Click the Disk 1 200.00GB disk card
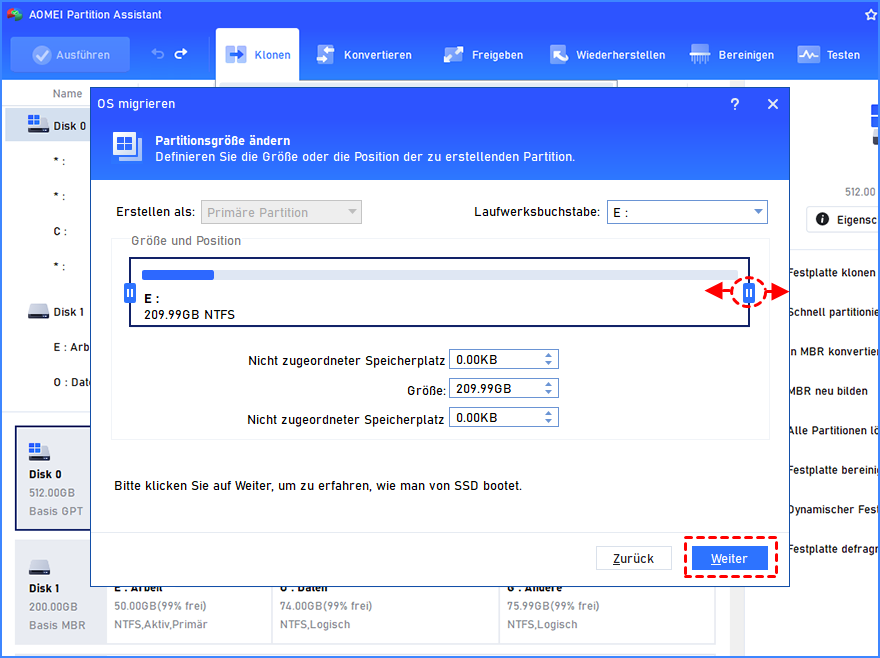 pos(53,592)
